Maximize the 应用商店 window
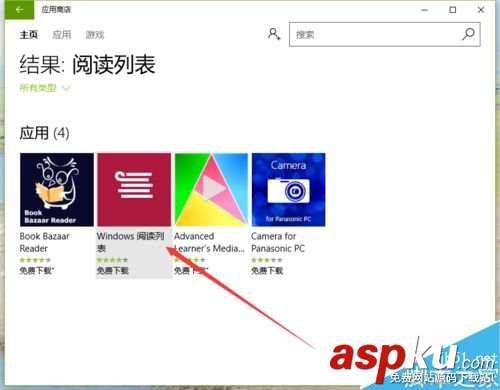 point(453,10)
